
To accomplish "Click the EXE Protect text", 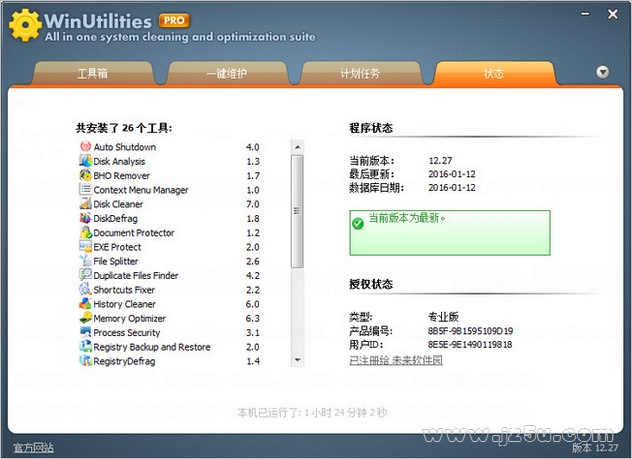I will tap(117, 247).
